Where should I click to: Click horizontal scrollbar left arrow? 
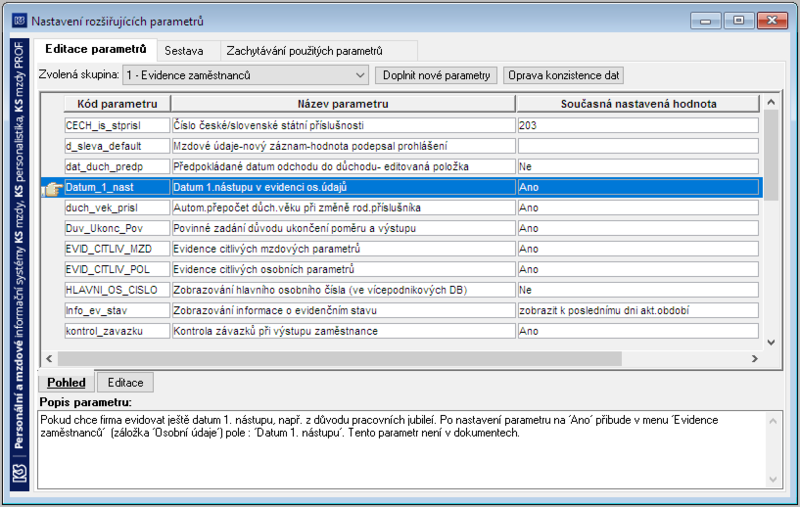pyautogui.click(x=49, y=359)
